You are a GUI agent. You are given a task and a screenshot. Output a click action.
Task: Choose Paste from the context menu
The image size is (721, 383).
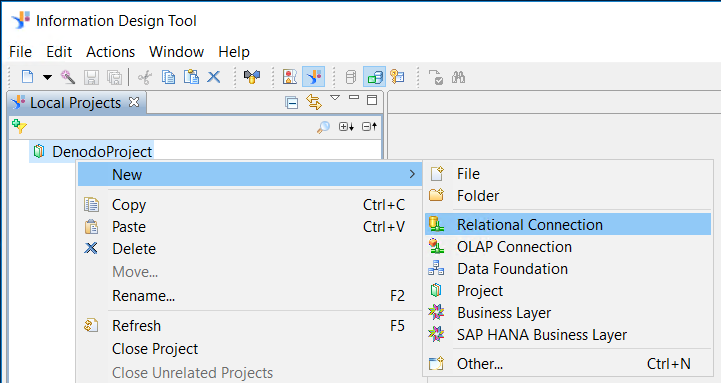[250, 227]
